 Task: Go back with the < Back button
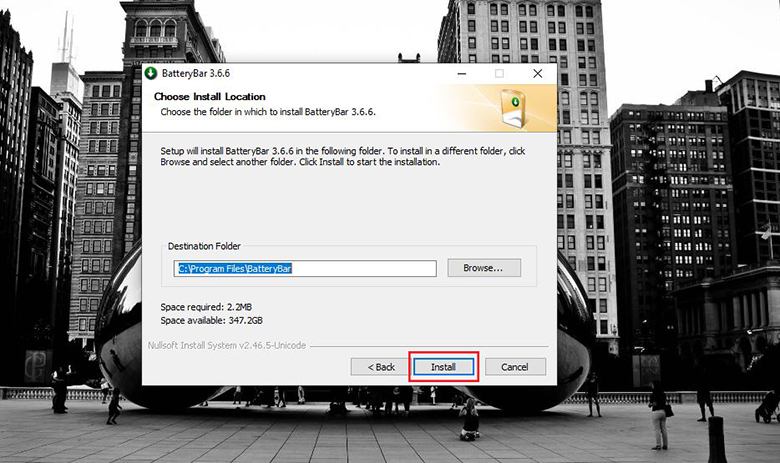pyautogui.click(x=380, y=367)
